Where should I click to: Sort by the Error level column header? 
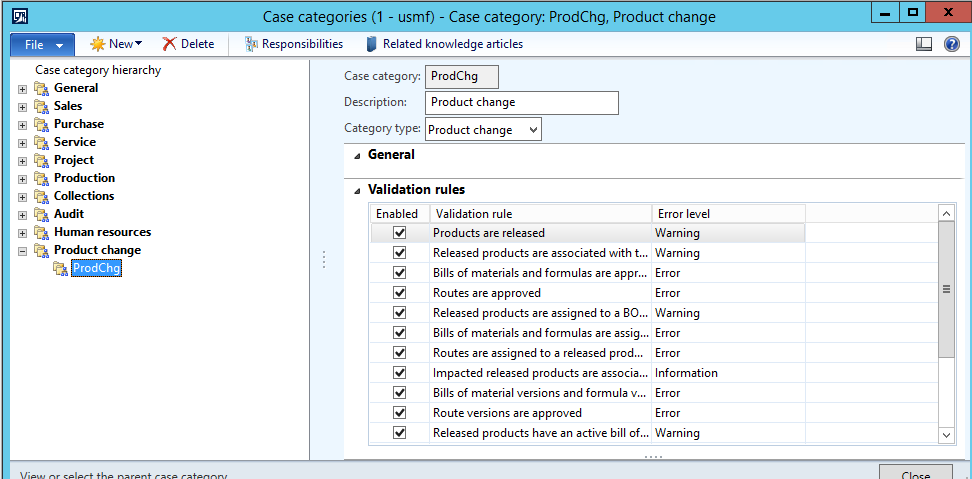point(727,213)
